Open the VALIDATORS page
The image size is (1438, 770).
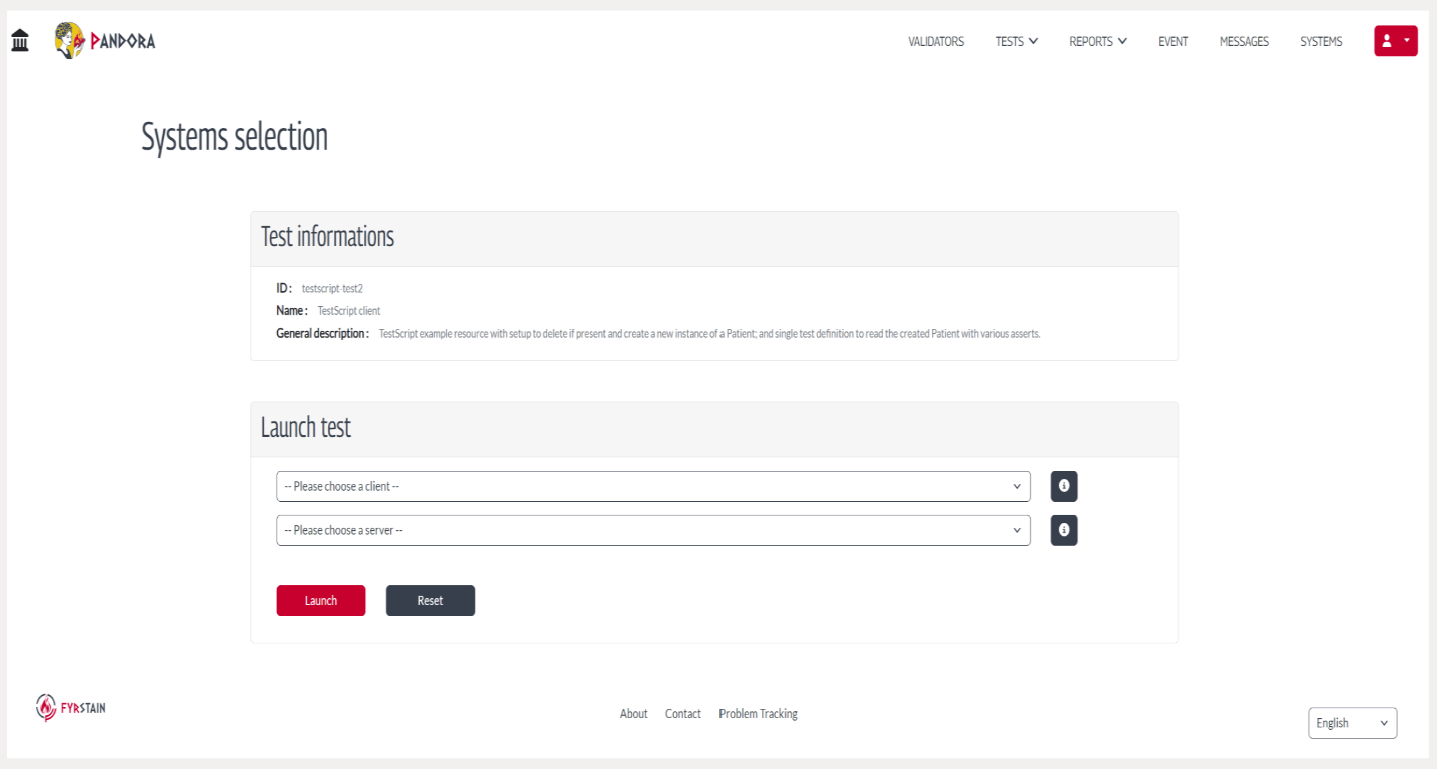pyautogui.click(x=935, y=41)
